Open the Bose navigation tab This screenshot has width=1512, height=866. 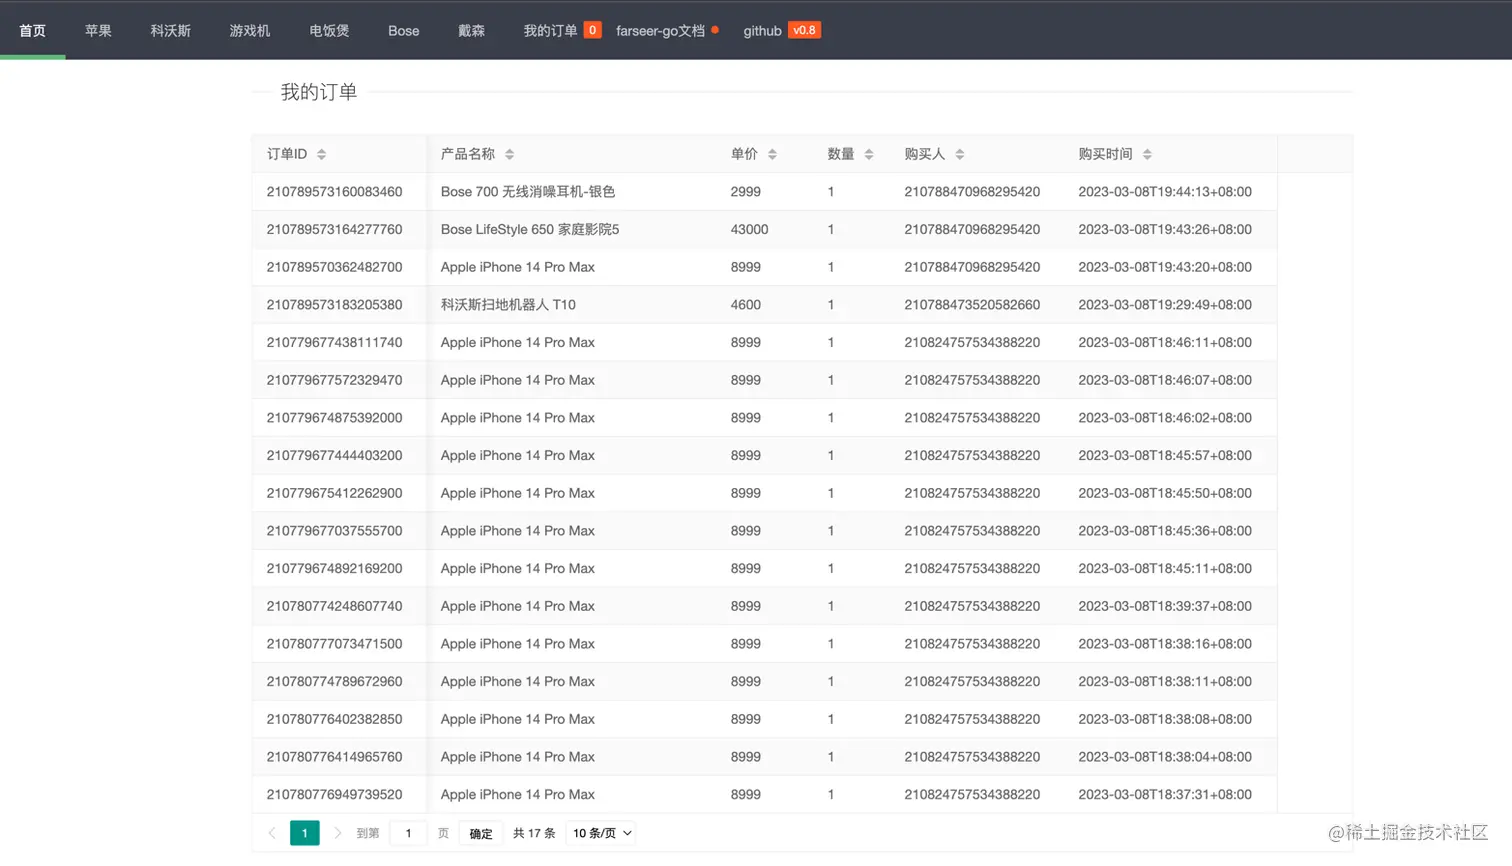(404, 30)
